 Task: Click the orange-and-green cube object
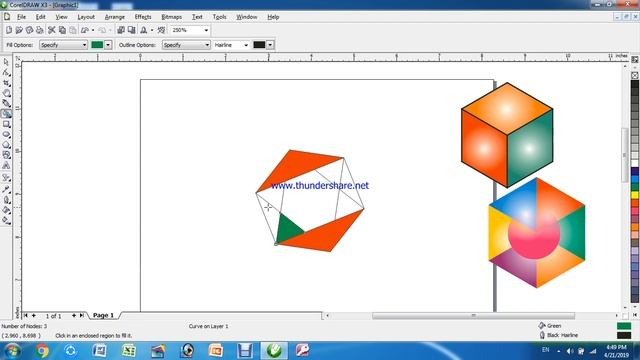click(x=507, y=135)
